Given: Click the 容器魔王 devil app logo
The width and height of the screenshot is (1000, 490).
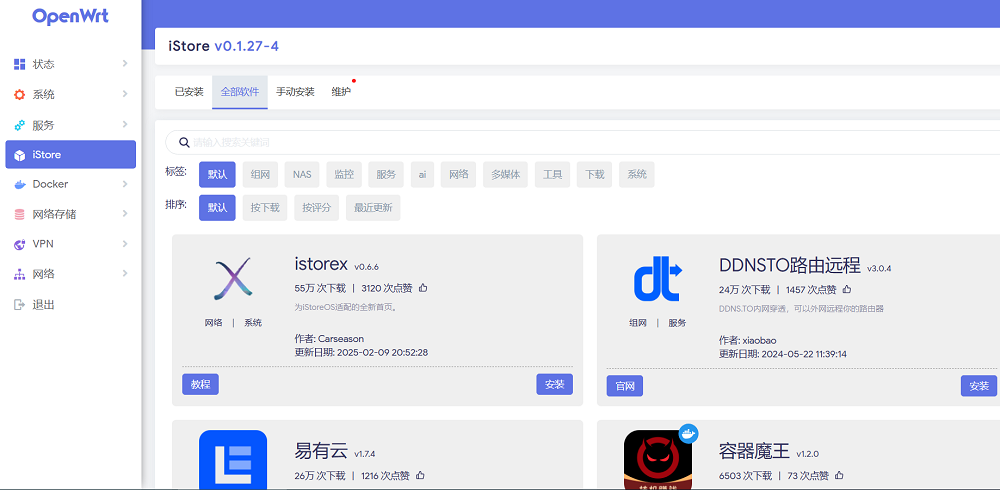Looking at the screenshot, I should tap(658, 459).
